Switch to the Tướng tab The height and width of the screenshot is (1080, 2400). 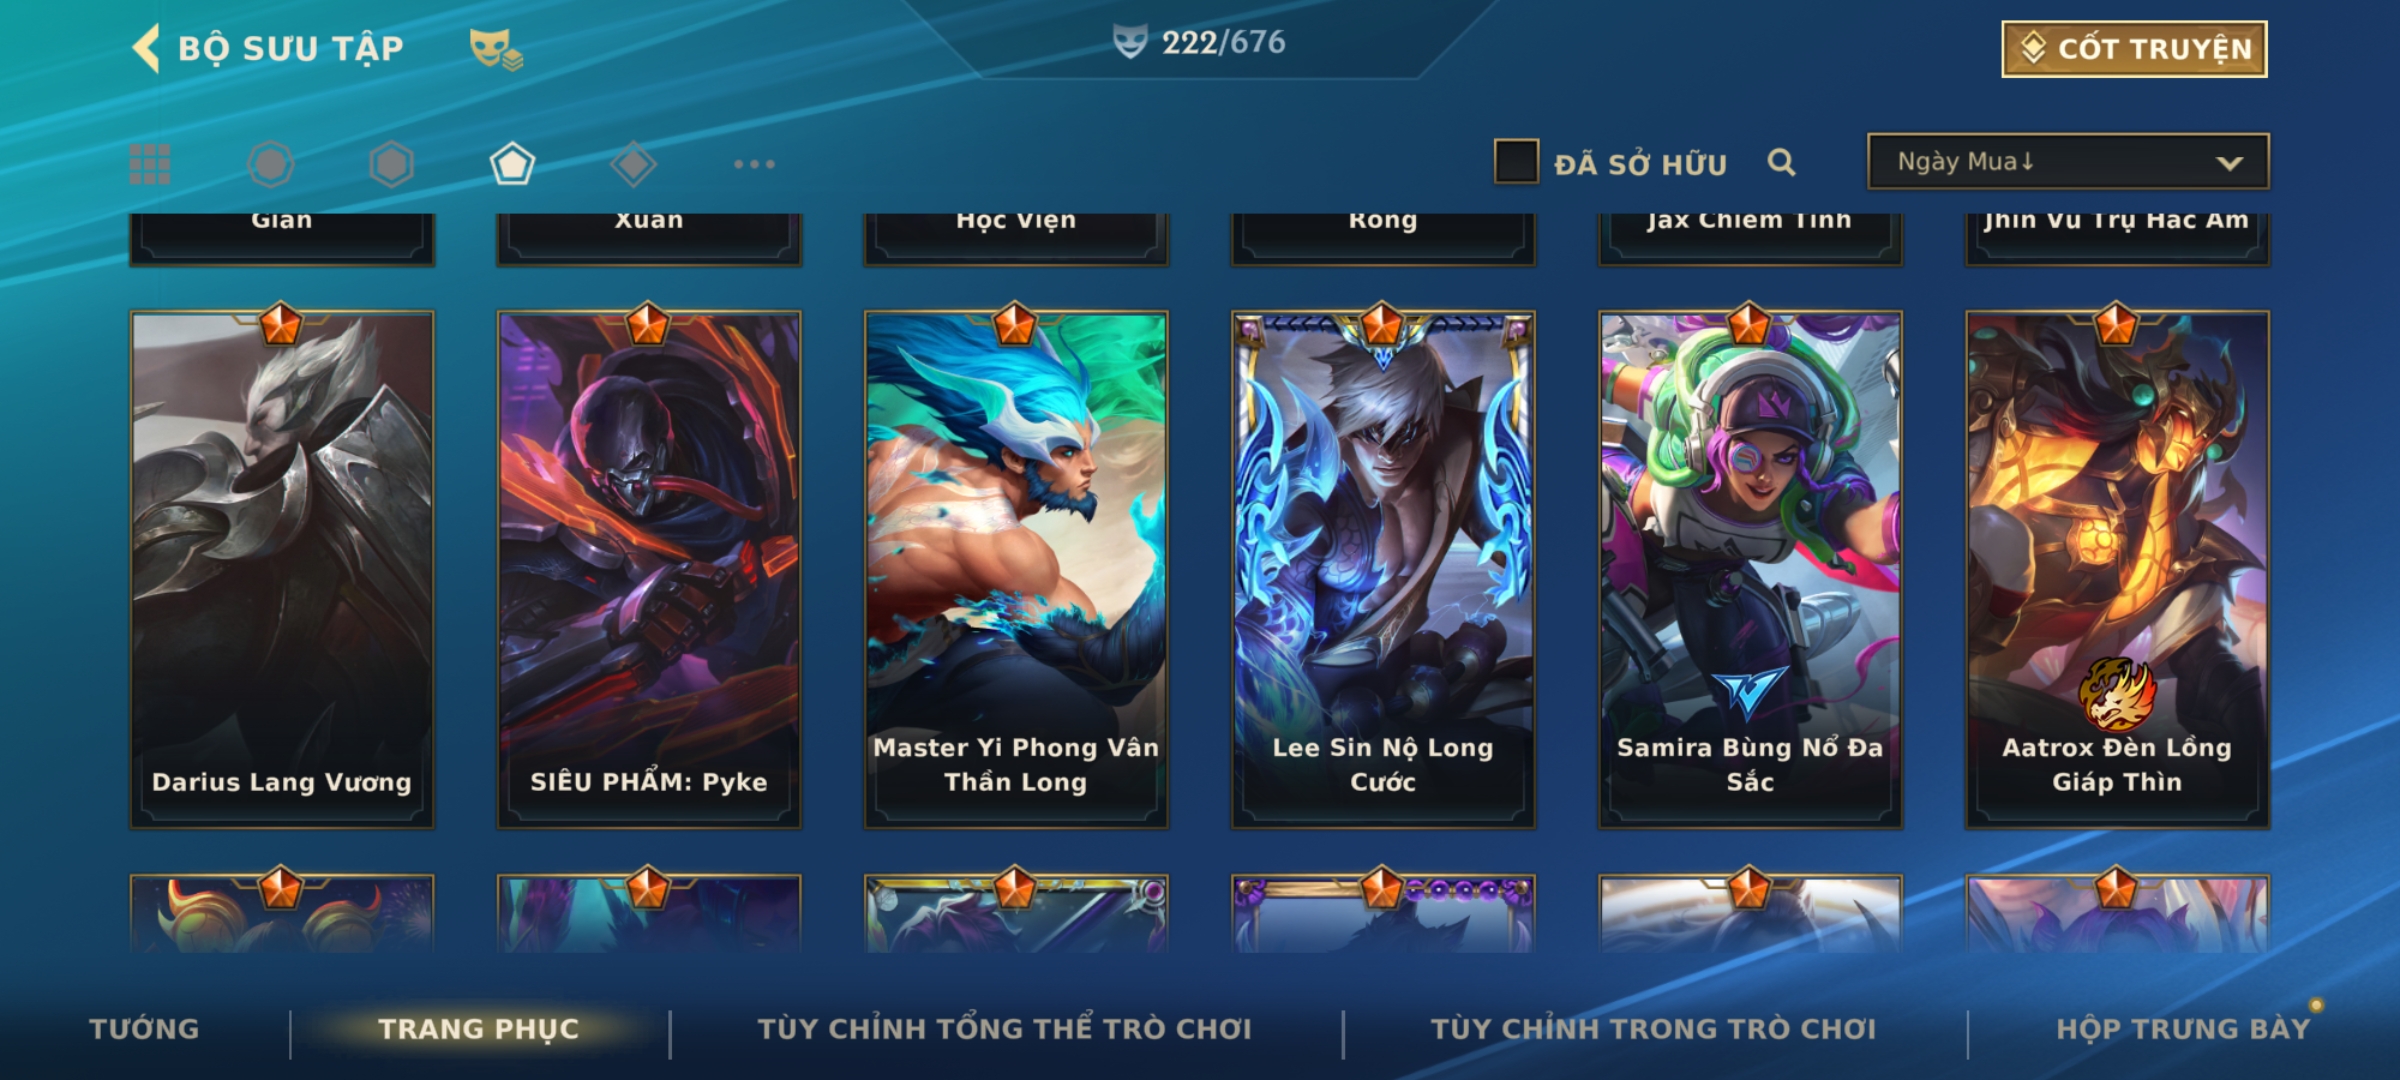[x=144, y=1029]
